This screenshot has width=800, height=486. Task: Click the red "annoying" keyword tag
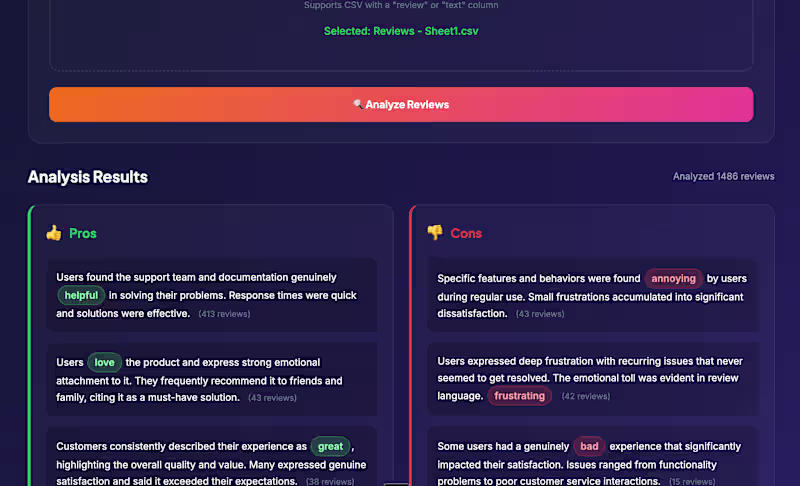[x=673, y=278]
